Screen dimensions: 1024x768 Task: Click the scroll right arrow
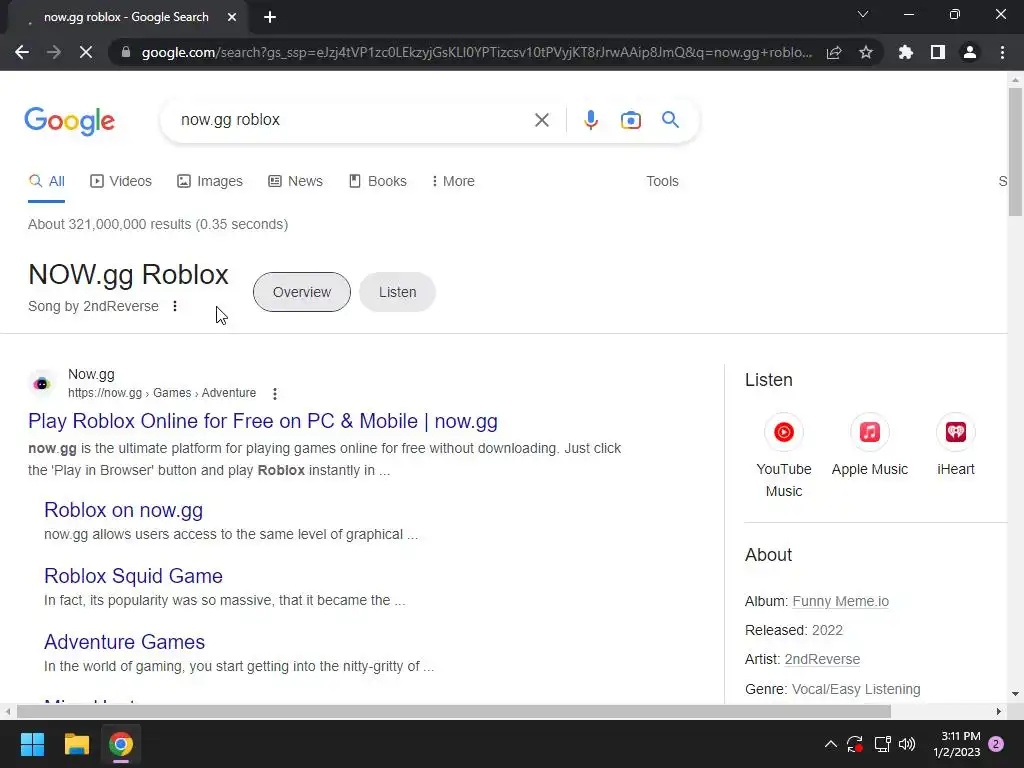tap(999, 711)
